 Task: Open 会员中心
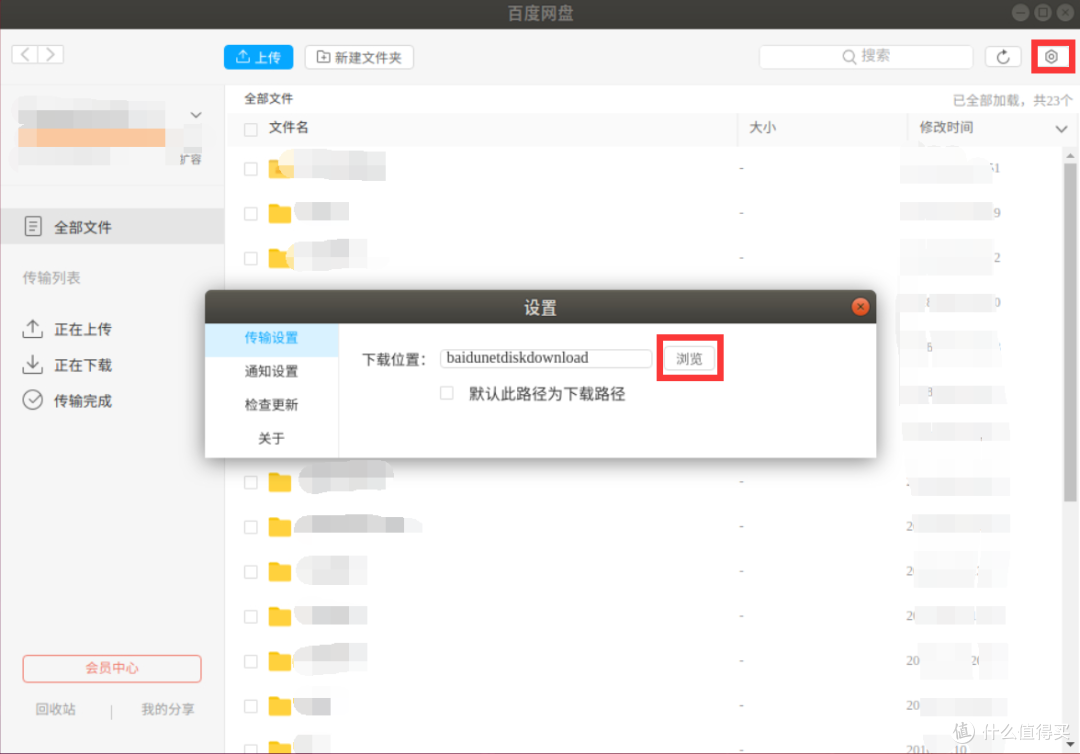pyautogui.click(x=112, y=668)
